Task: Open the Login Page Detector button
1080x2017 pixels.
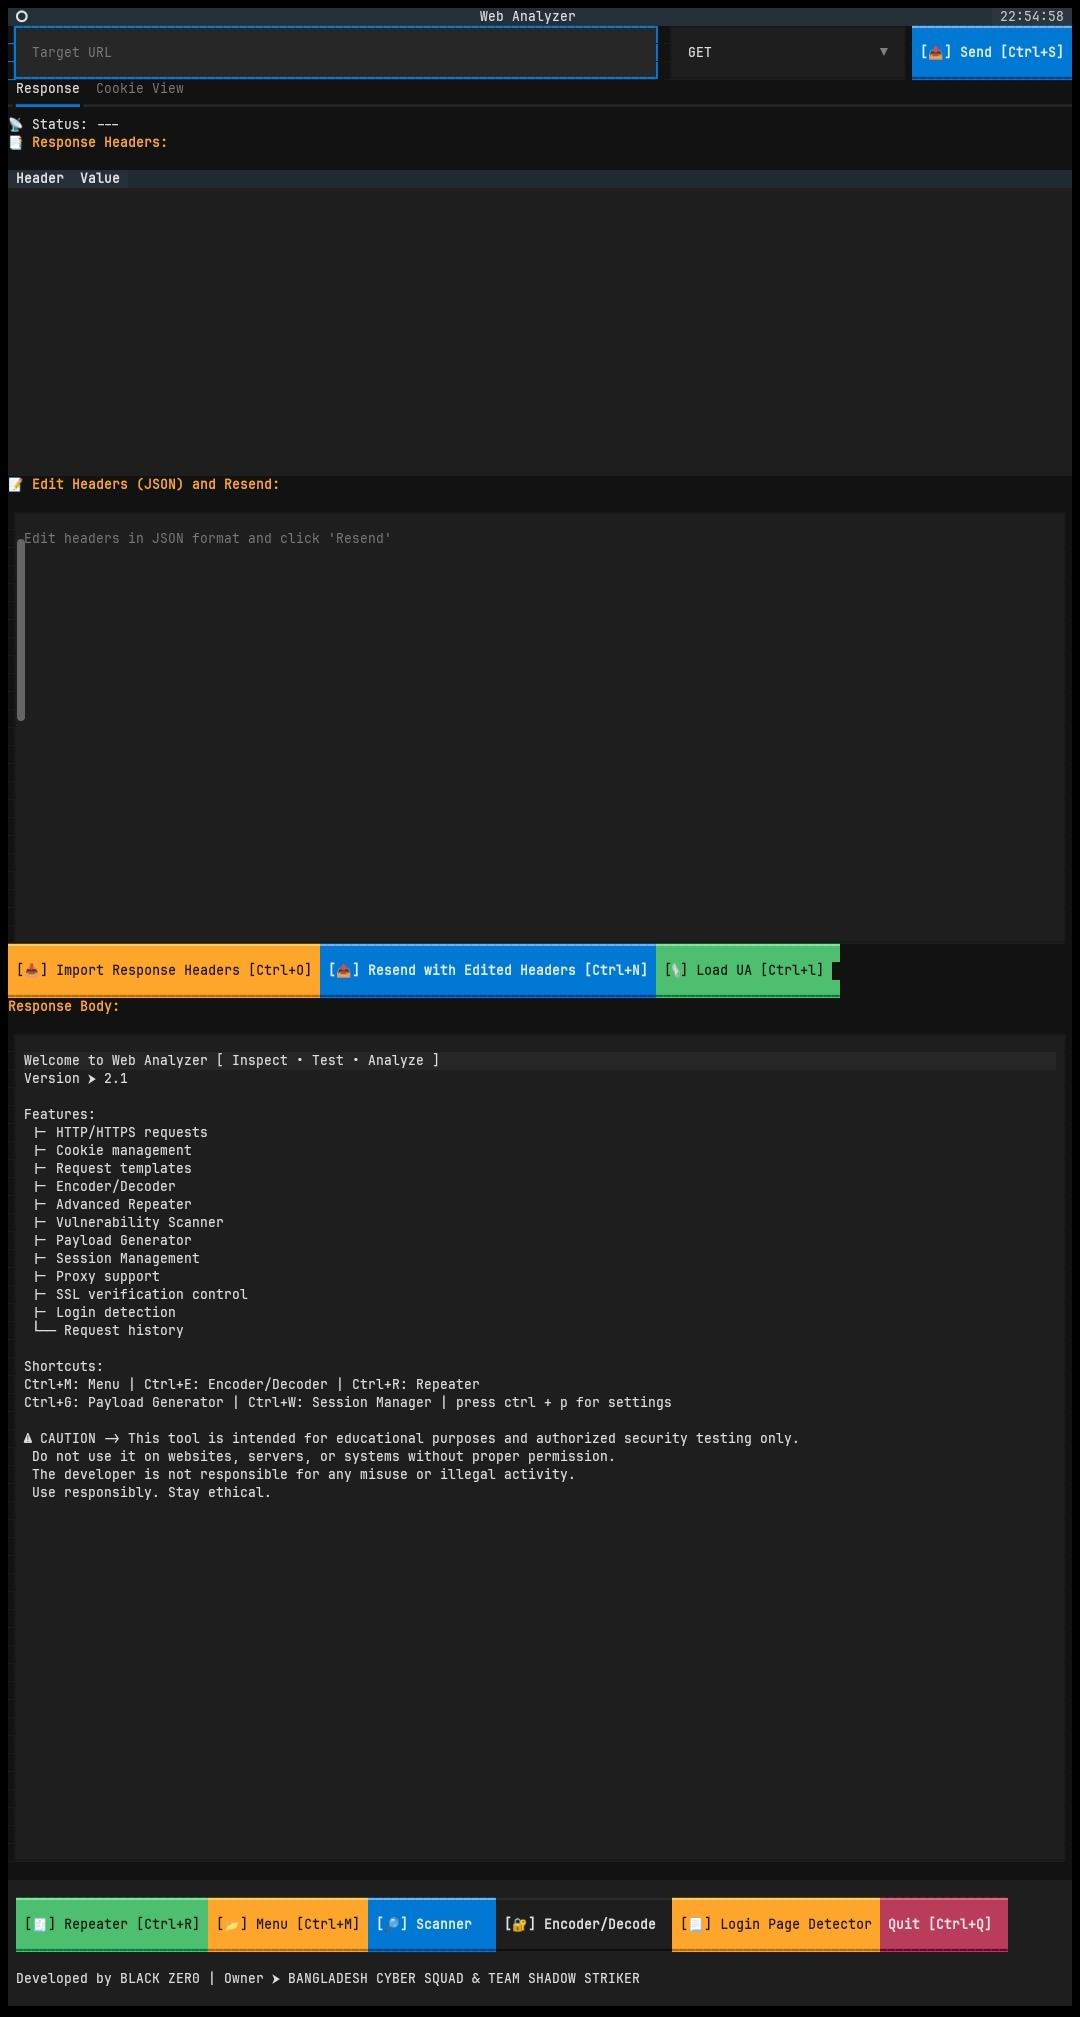Action: pos(776,1924)
